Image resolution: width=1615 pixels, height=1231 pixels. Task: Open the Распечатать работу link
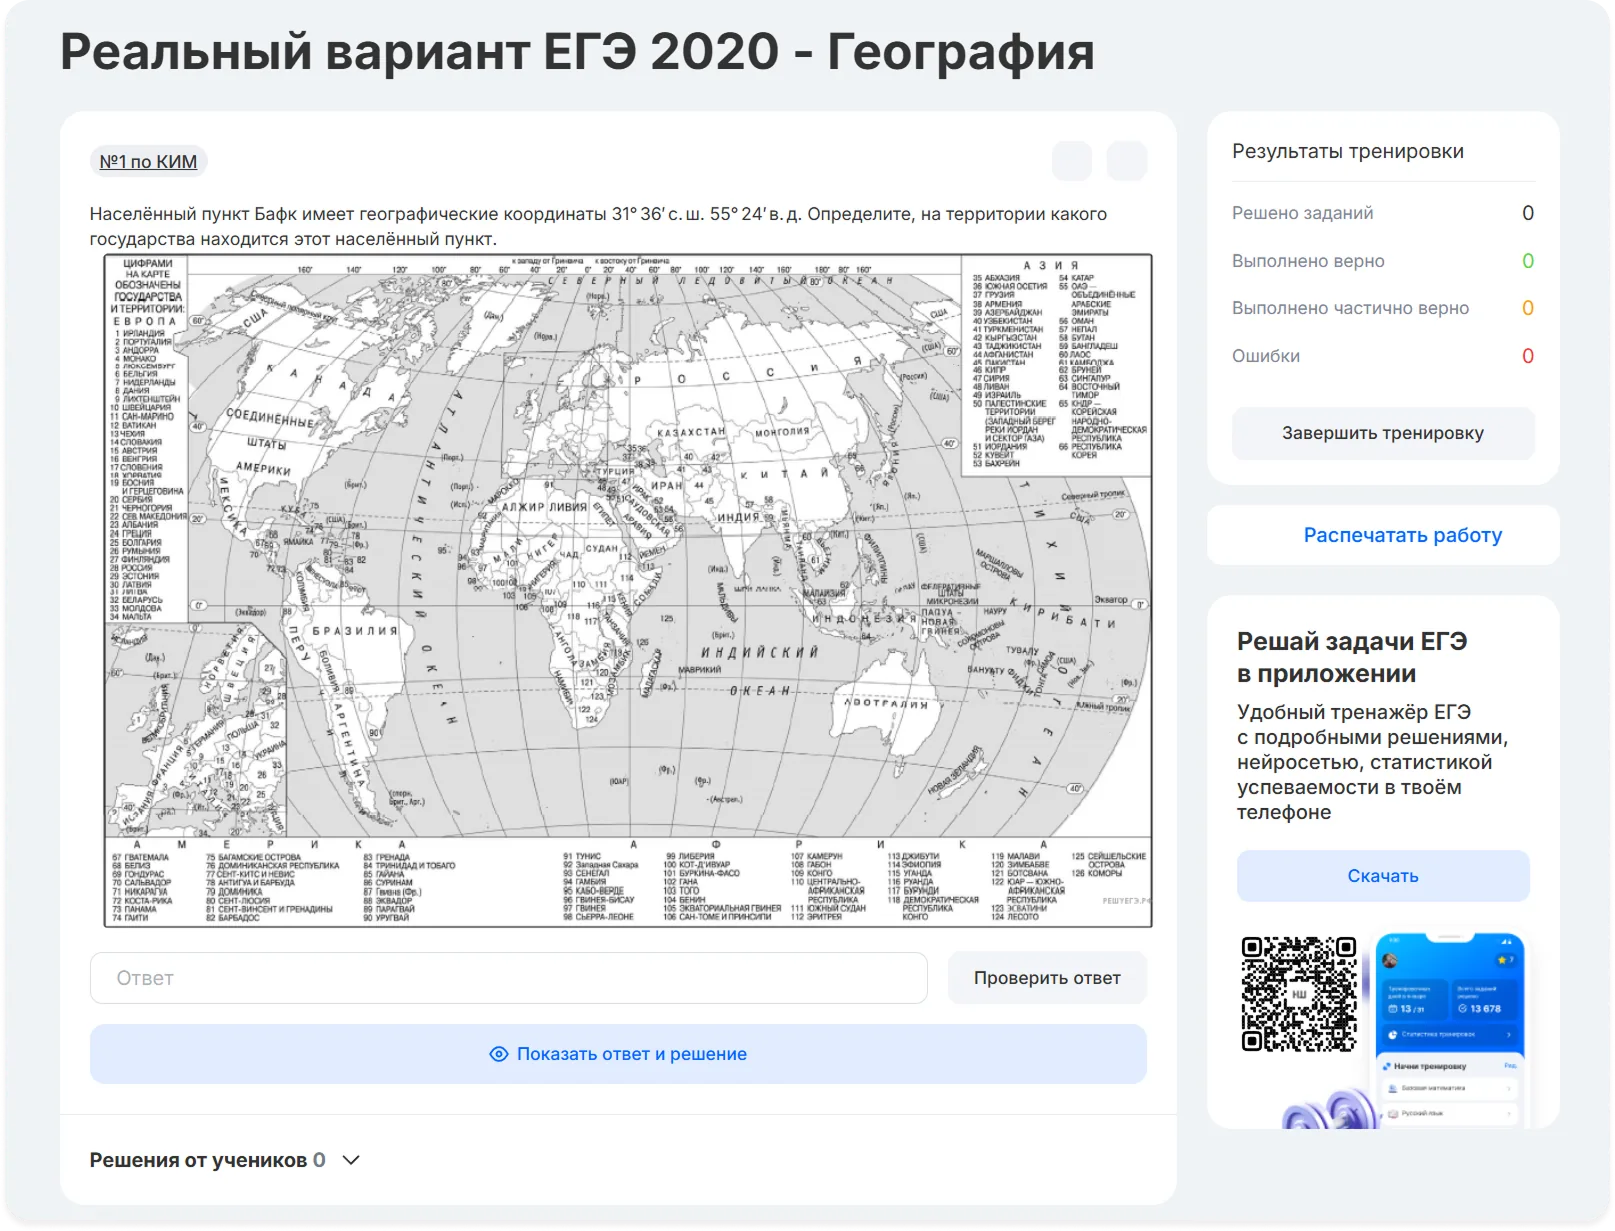pos(1402,535)
